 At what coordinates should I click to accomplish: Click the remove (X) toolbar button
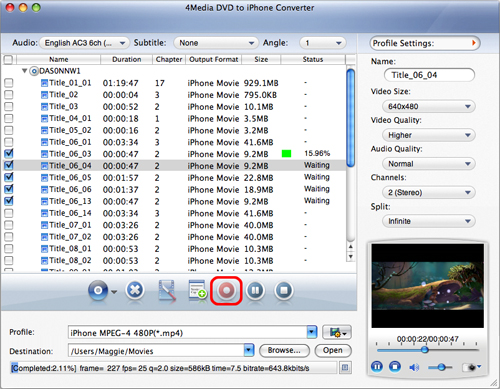(135, 290)
